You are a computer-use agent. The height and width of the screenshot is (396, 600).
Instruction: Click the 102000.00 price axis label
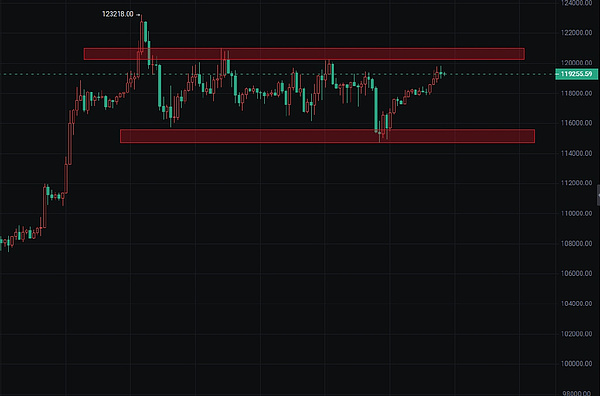coord(576,334)
